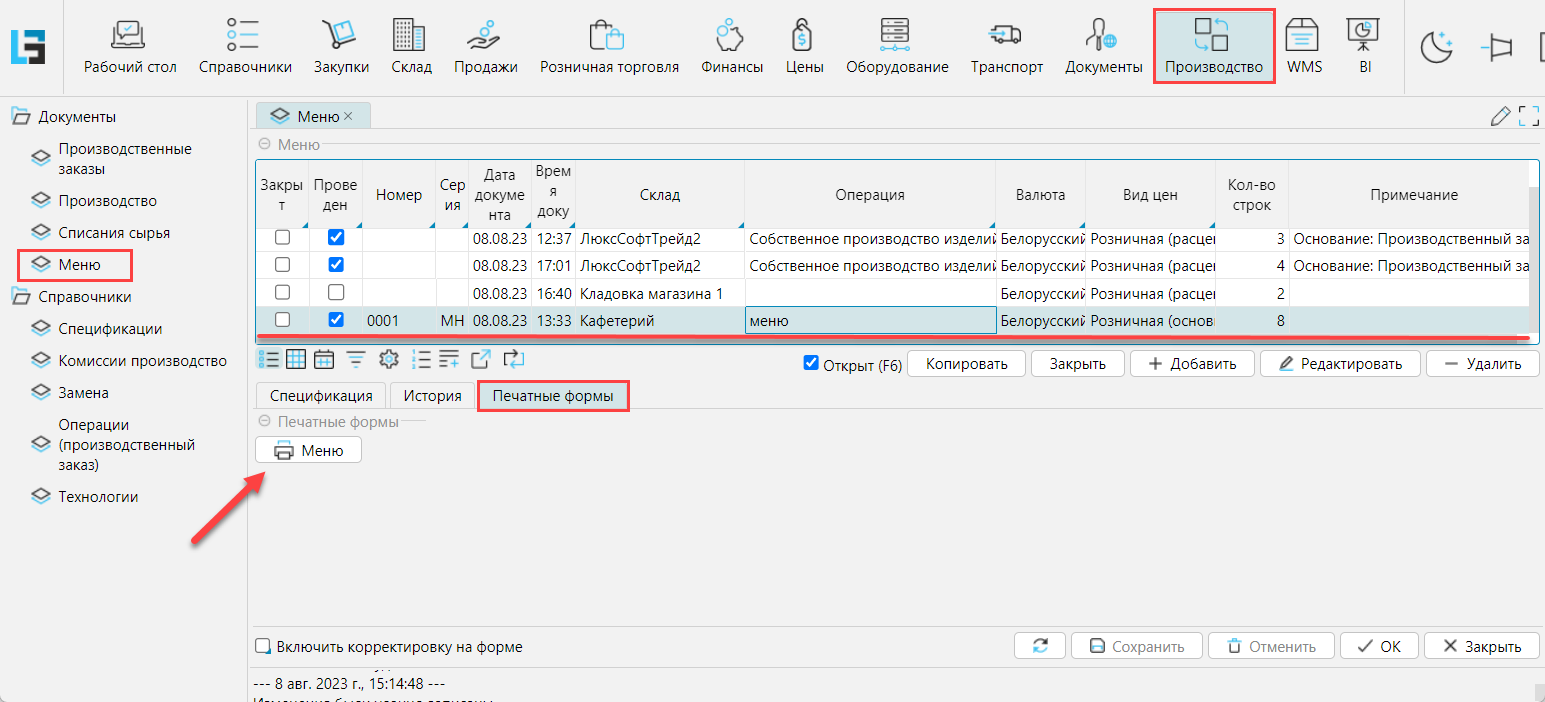1545x702 pixels.
Task: Open the Транспорт truck module
Action: tap(1006, 47)
